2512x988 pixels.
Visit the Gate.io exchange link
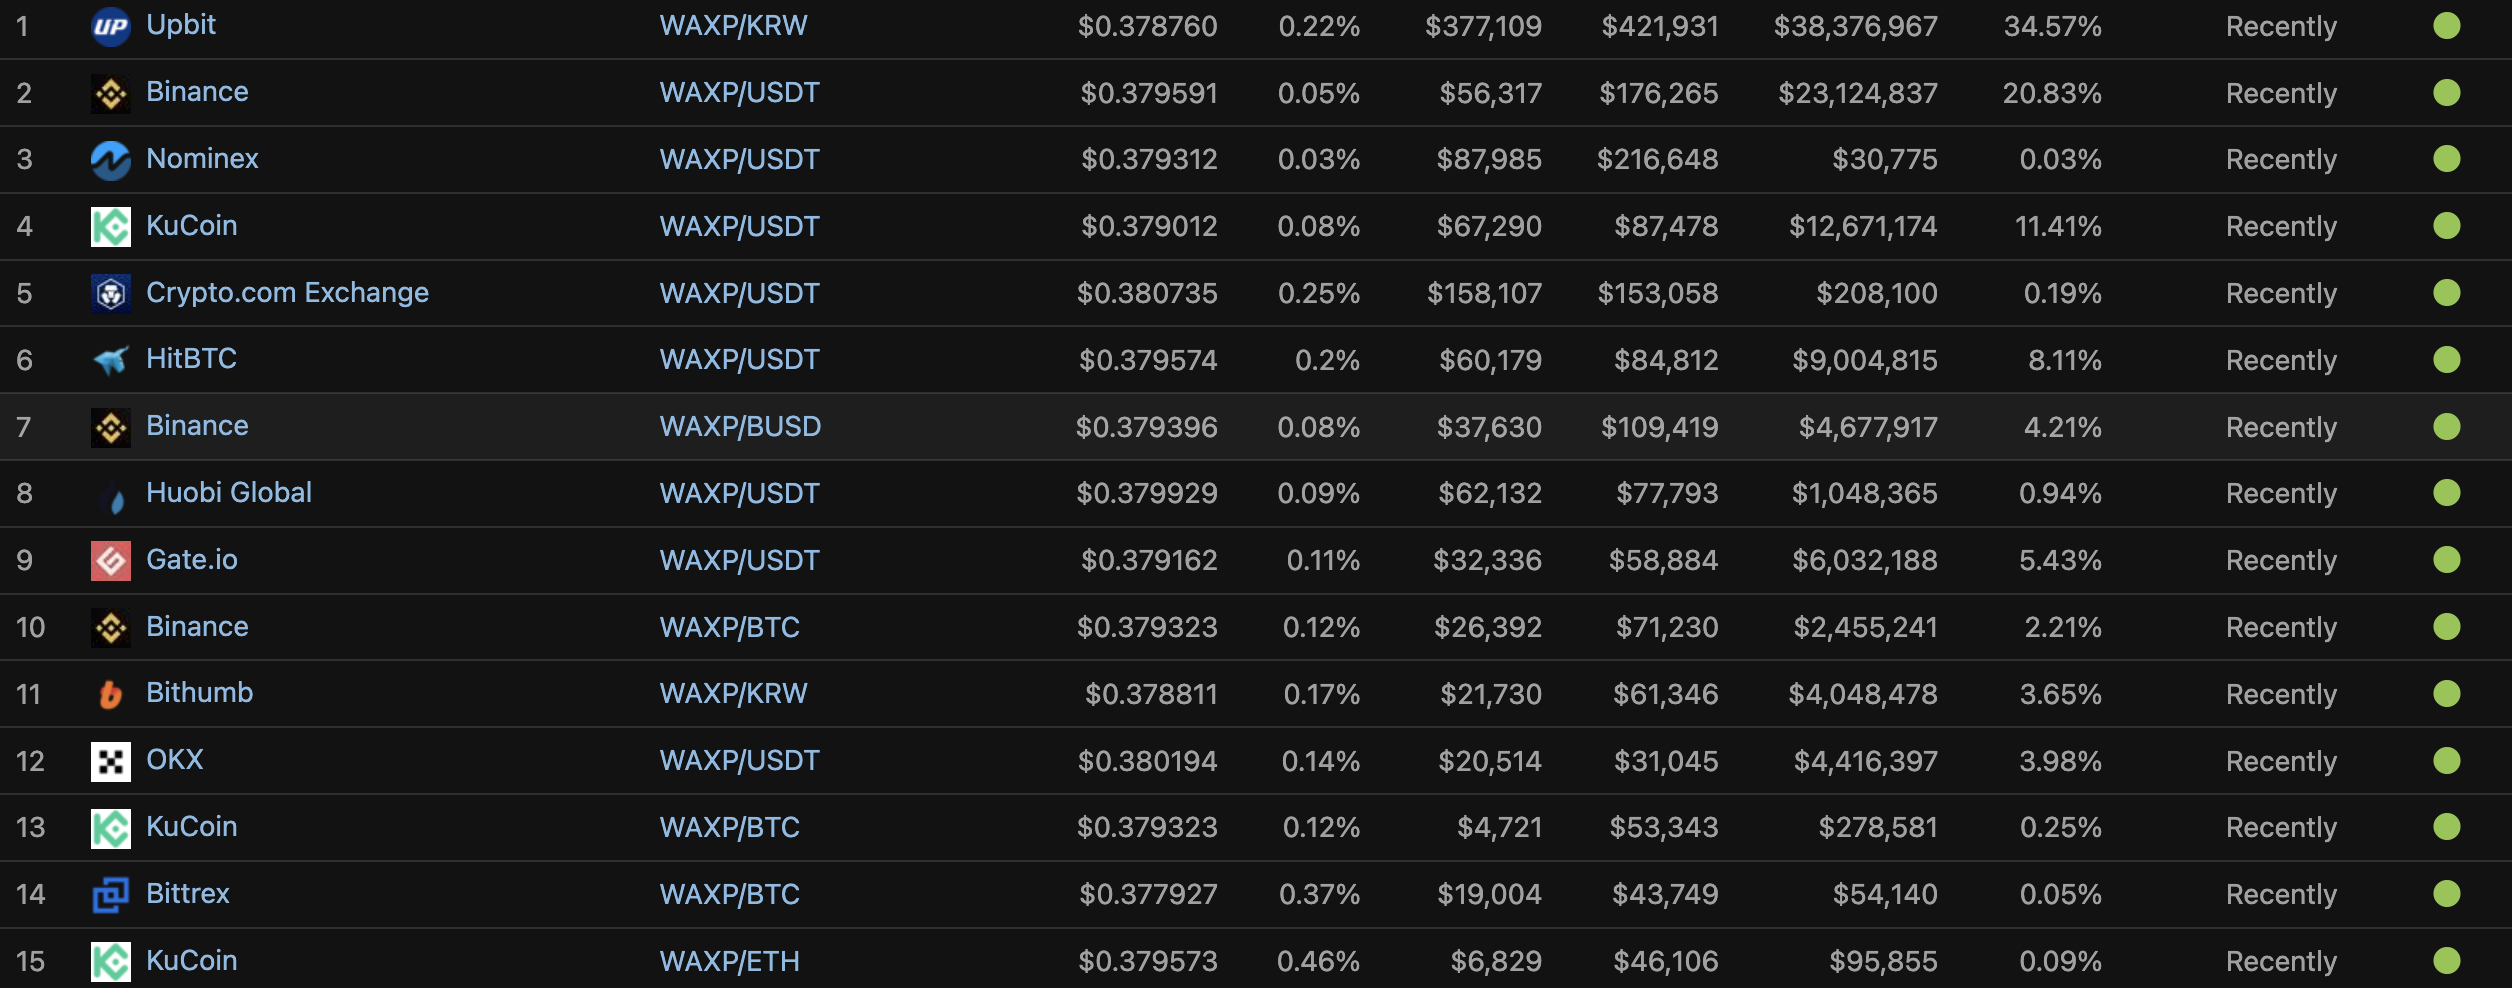[192, 559]
